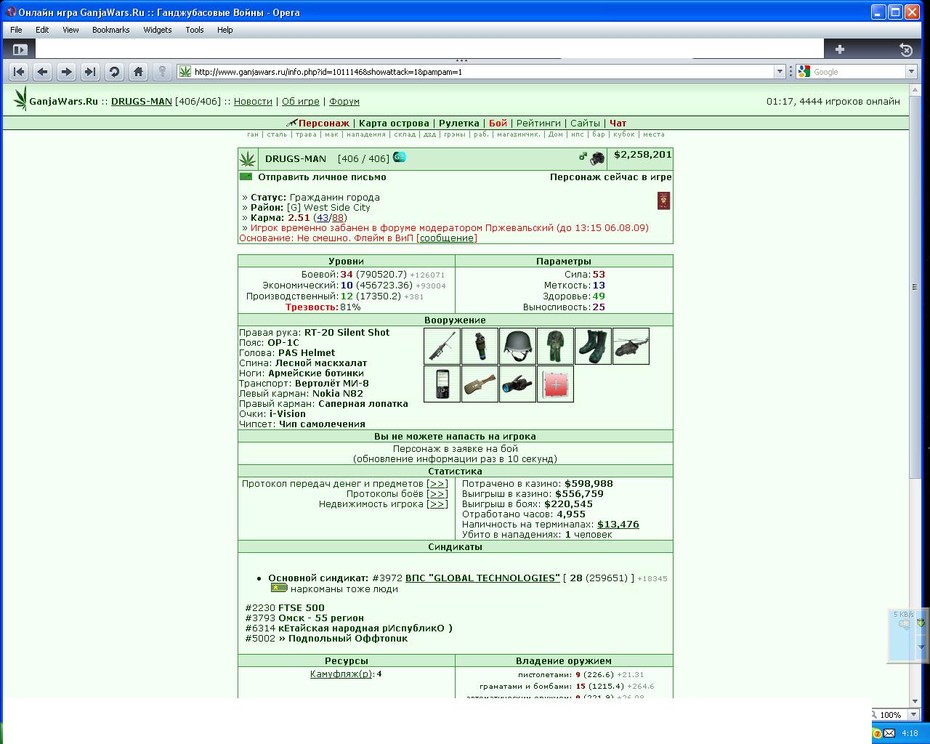Open the DRUGS-MAN header profile link
The height and width of the screenshot is (744, 930).
[x=141, y=101]
